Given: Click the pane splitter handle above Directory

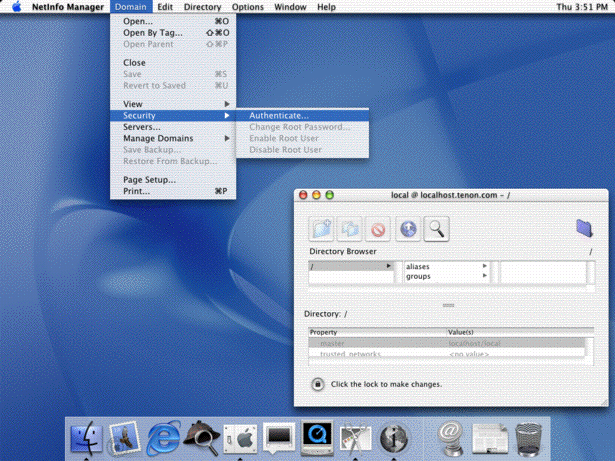Looking at the screenshot, I should click(x=448, y=305).
